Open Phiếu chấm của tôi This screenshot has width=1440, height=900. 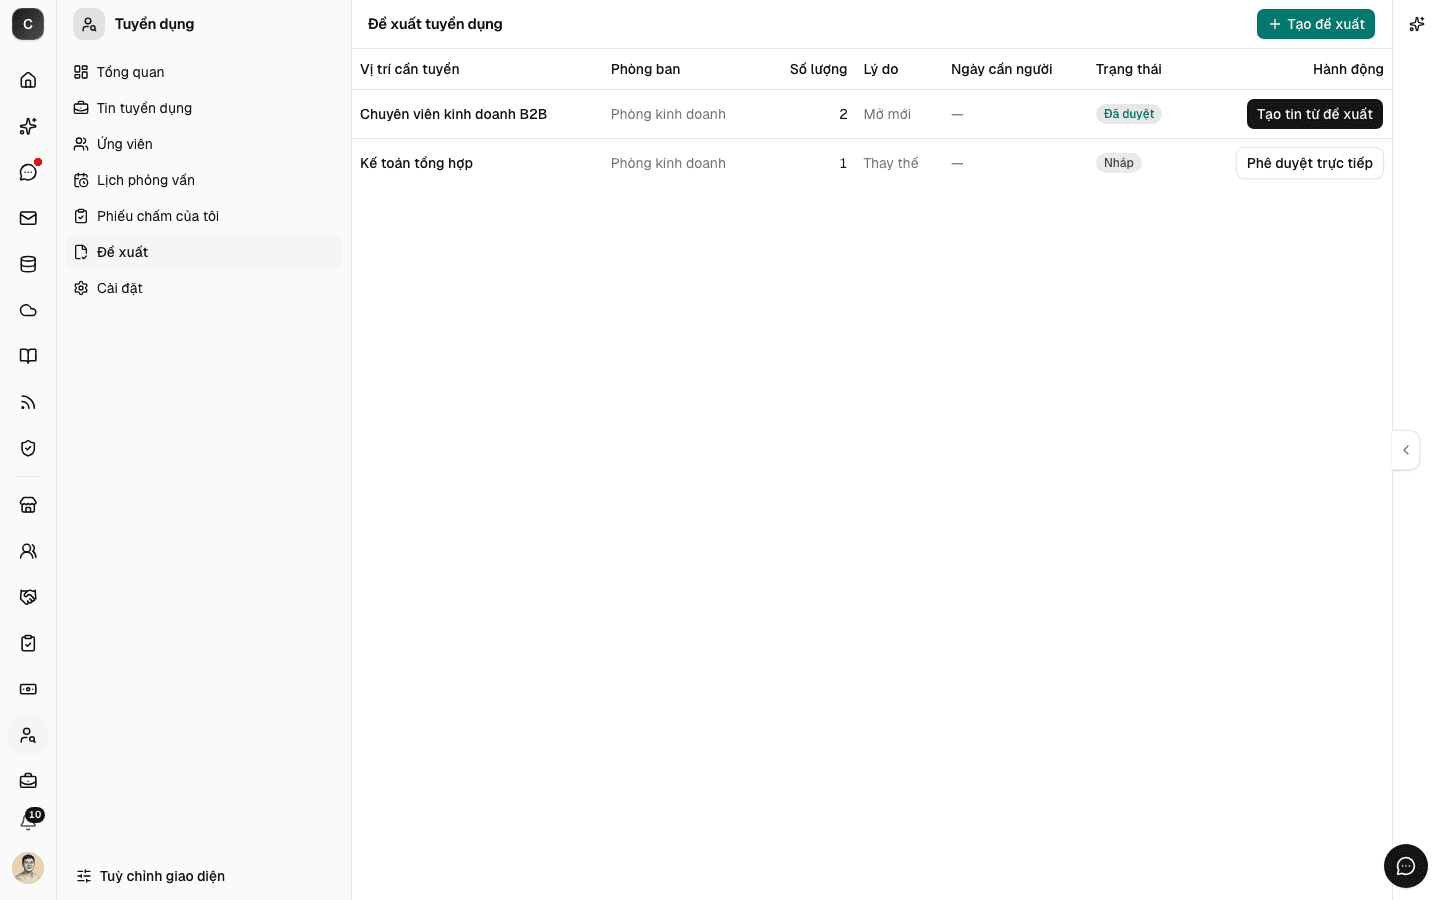pos(204,216)
